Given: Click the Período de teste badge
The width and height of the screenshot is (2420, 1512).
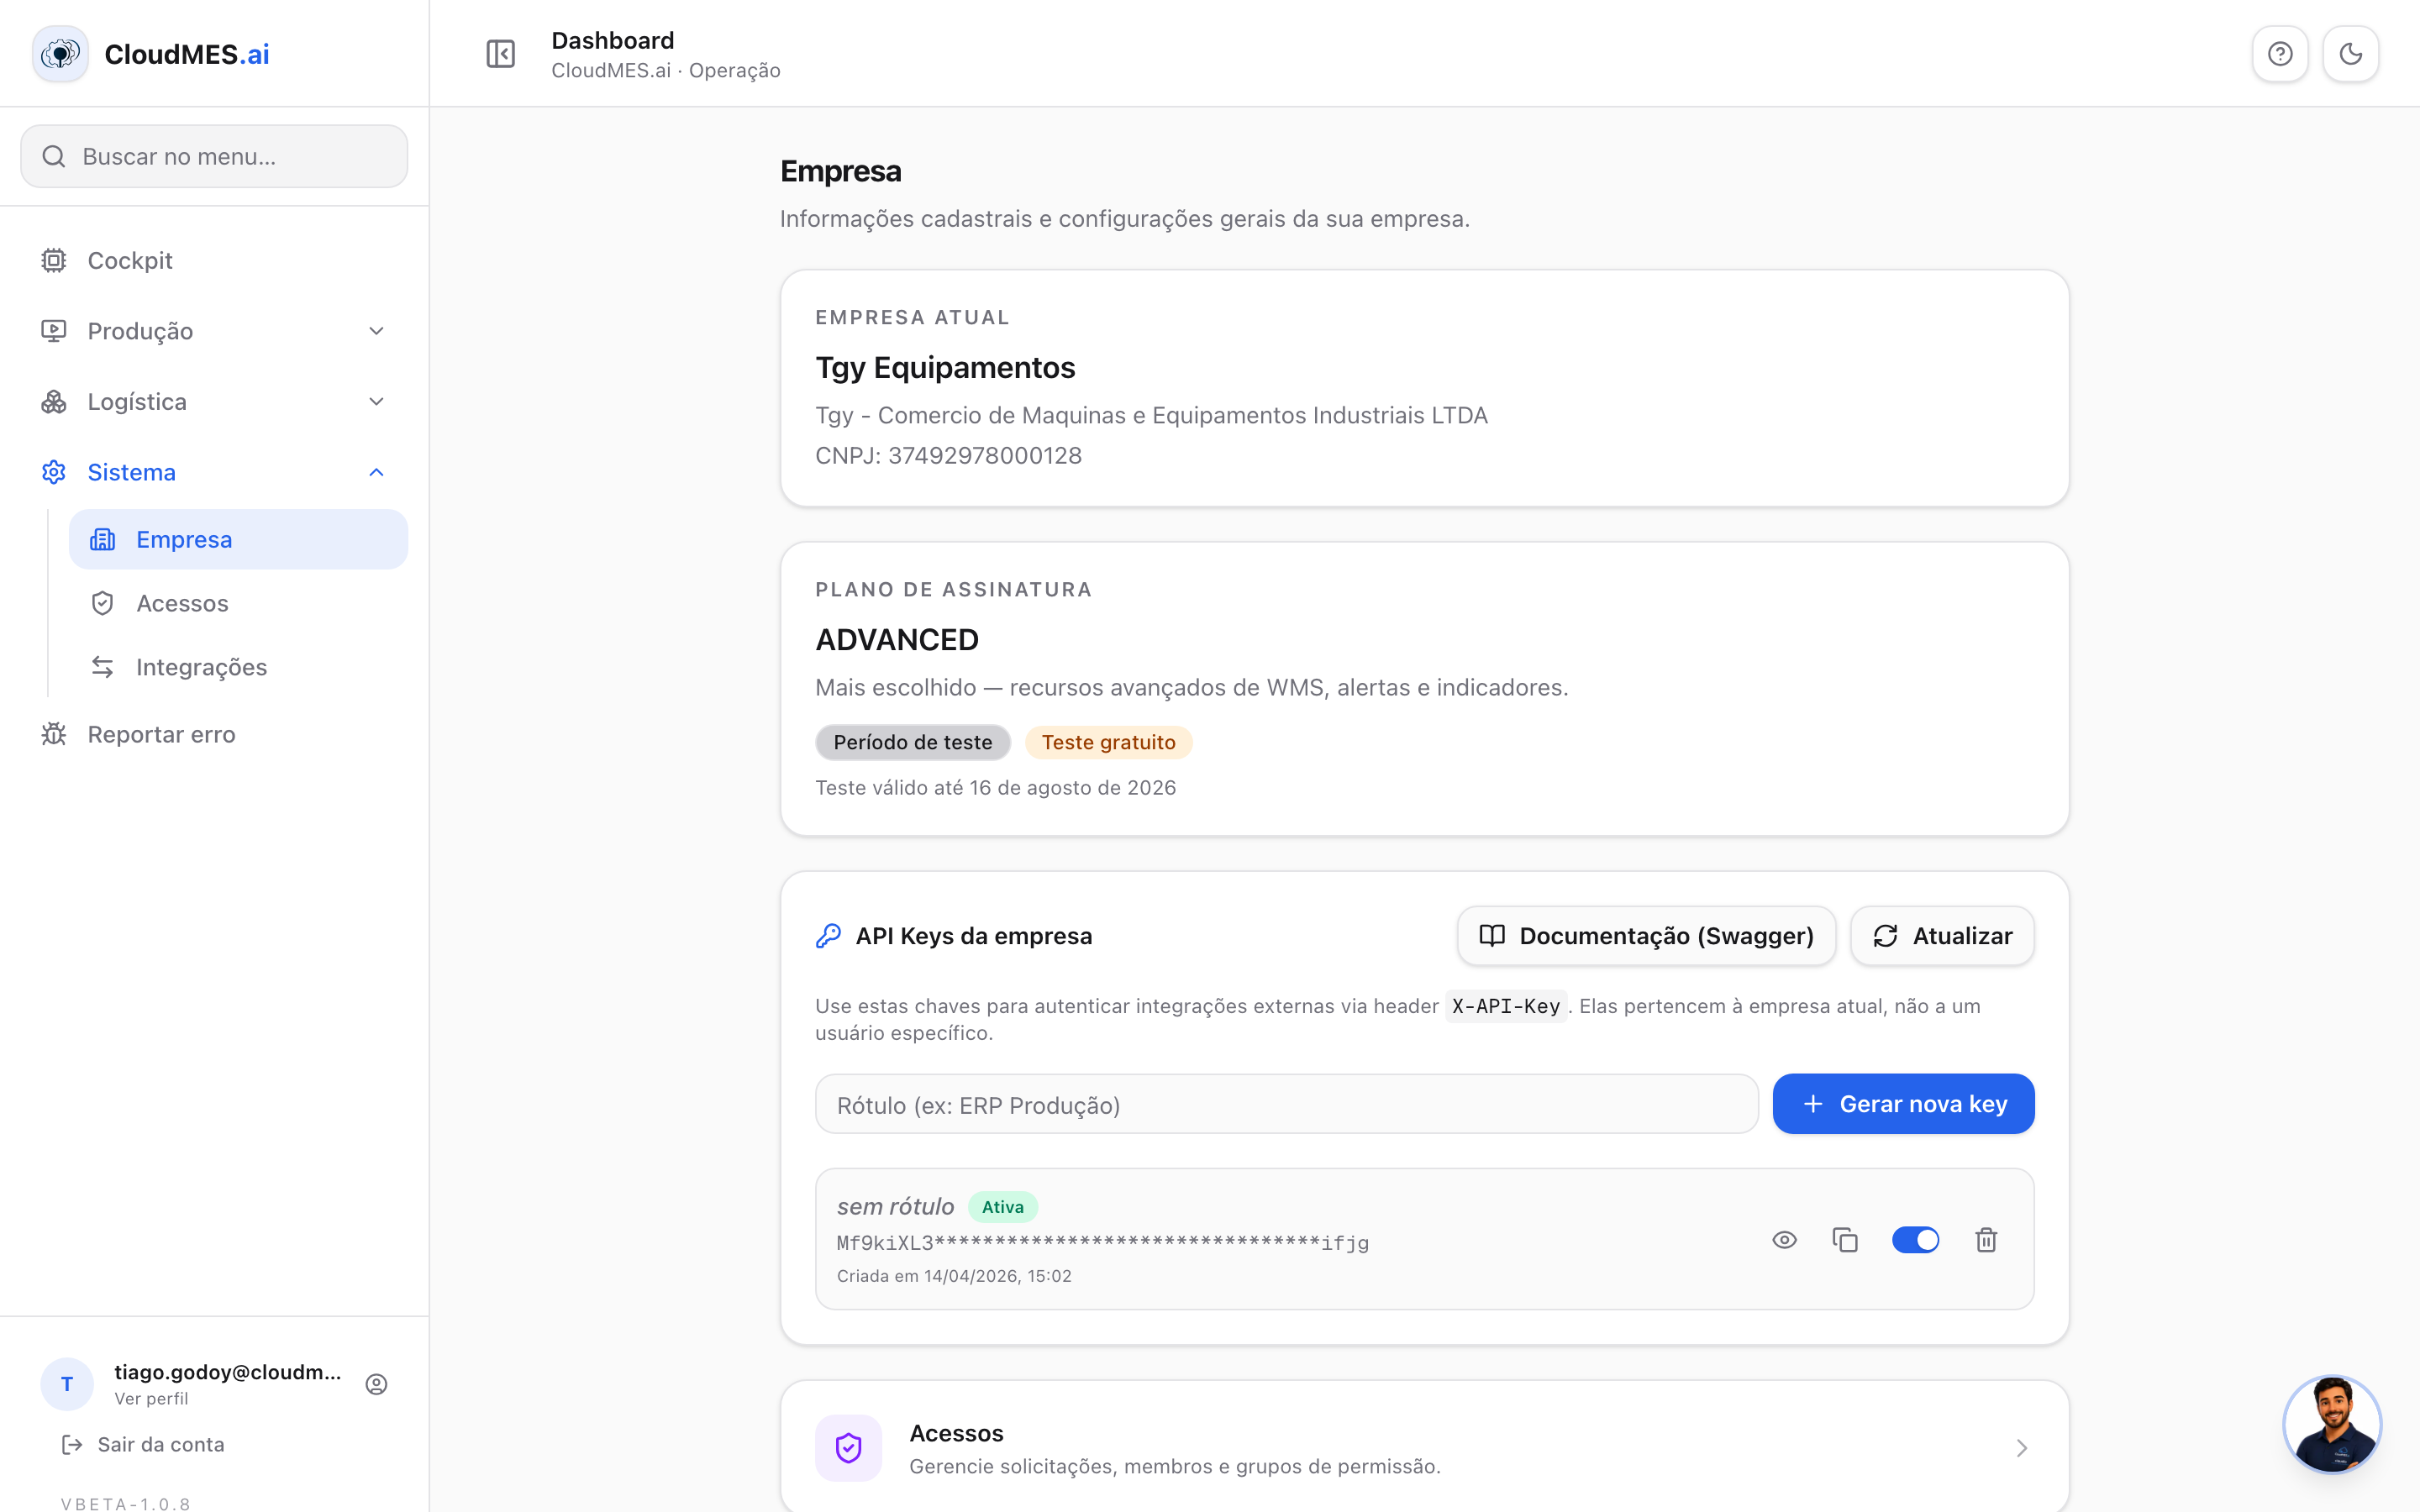Looking at the screenshot, I should (913, 742).
